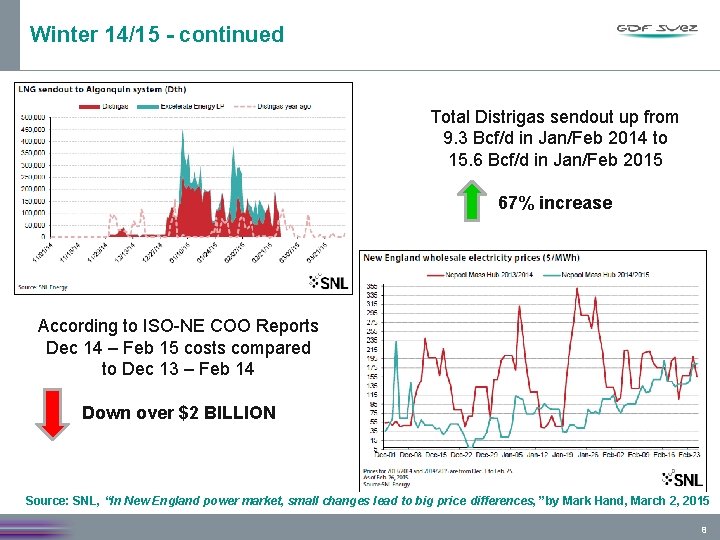Click the "Total Distrigas sendout up from" line
This screenshot has height=540, width=720.
555,117
